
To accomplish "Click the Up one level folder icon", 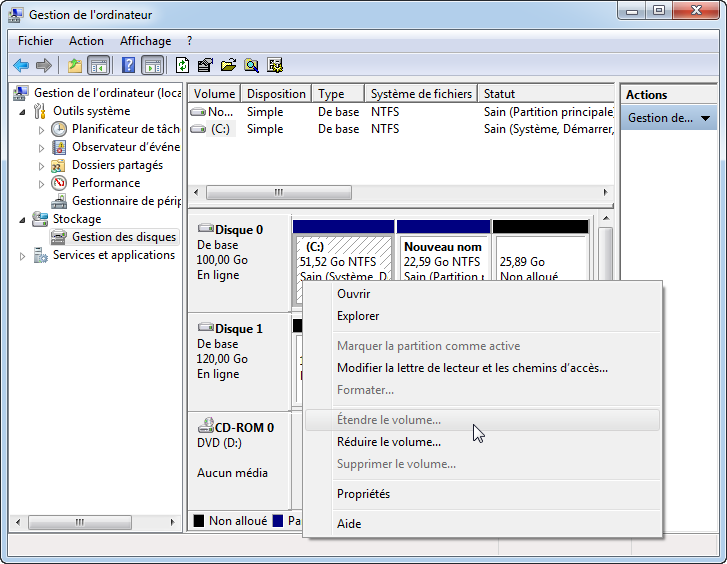I will [75, 66].
